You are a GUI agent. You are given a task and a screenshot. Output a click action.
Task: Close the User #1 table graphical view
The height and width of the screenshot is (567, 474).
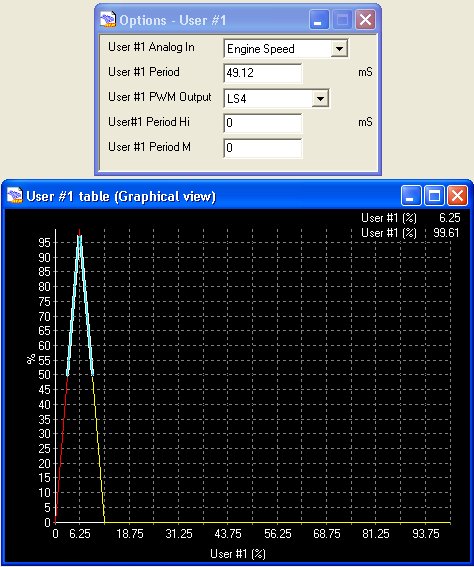tap(457, 196)
